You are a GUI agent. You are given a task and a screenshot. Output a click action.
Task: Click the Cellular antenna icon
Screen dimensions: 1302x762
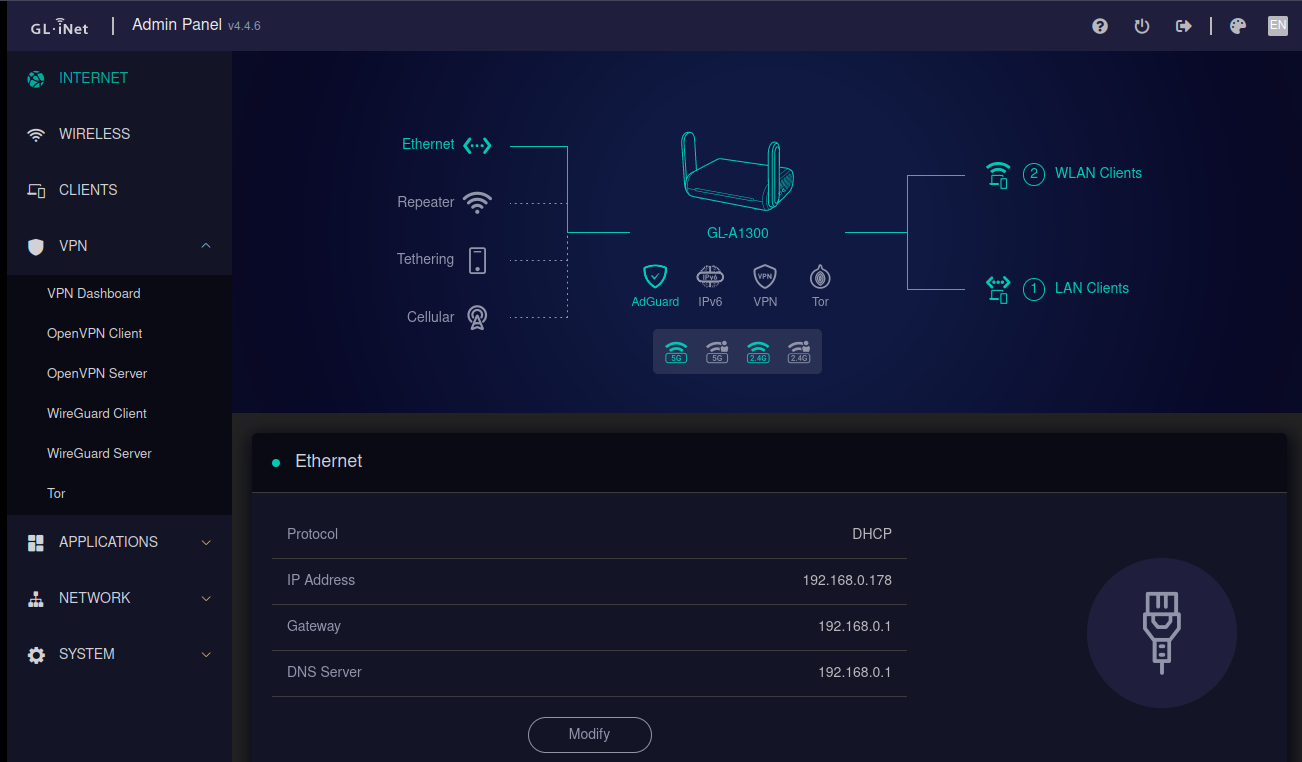click(477, 318)
